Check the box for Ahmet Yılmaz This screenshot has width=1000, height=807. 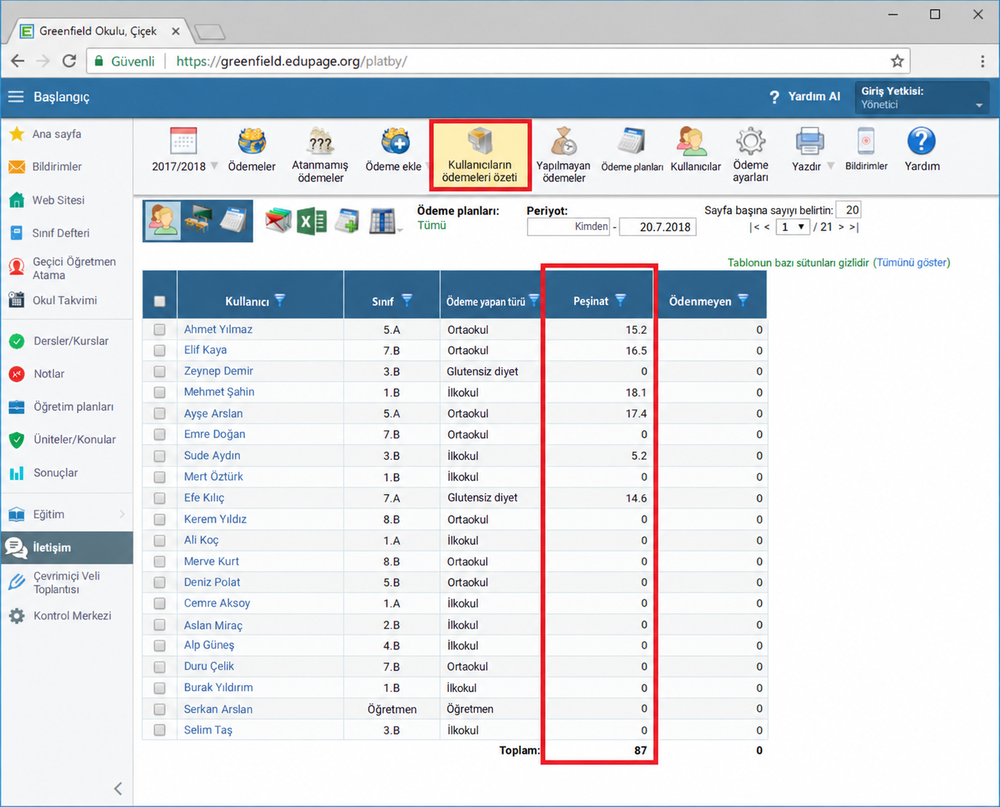(x=159, y=329)
